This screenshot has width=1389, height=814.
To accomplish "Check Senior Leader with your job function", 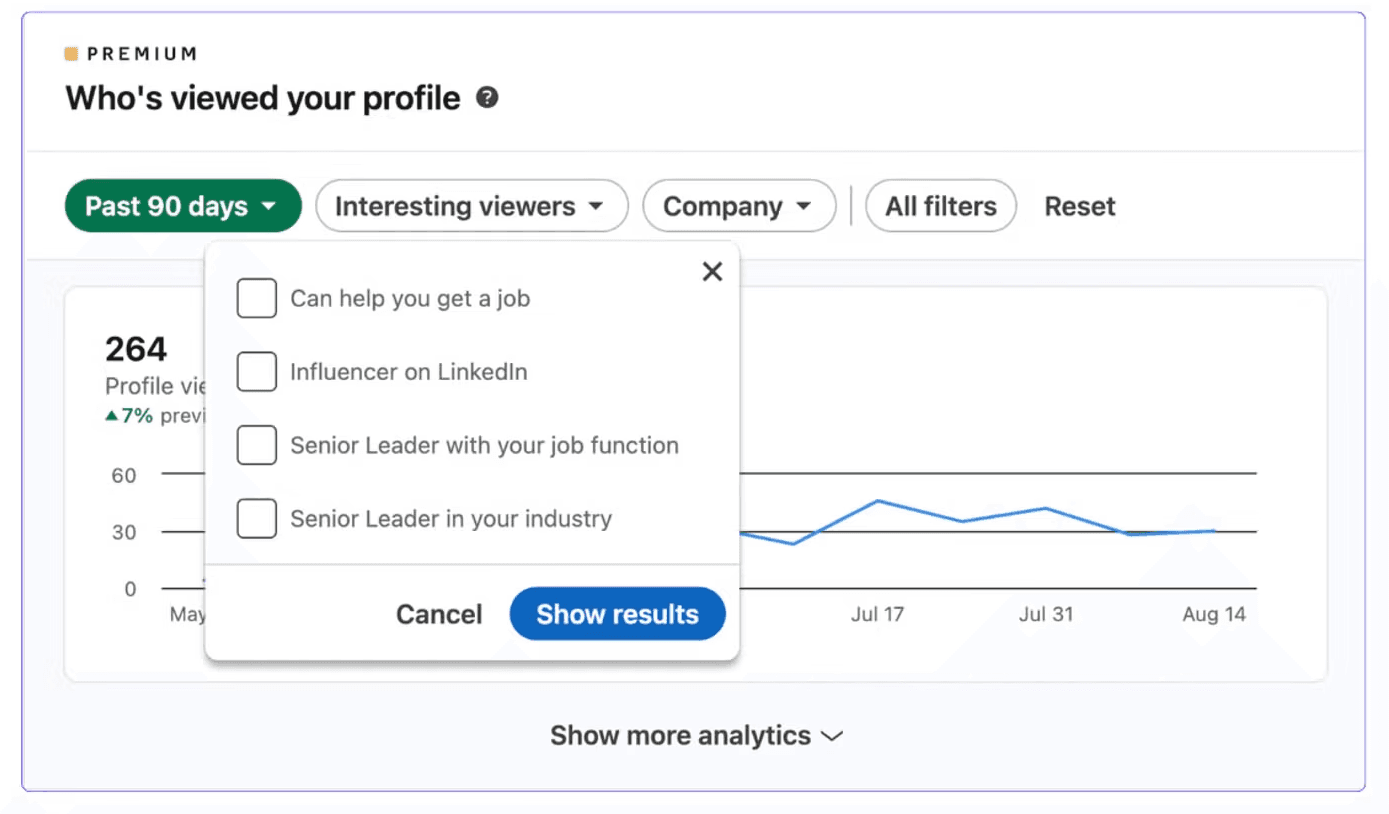I will [257, 445].
